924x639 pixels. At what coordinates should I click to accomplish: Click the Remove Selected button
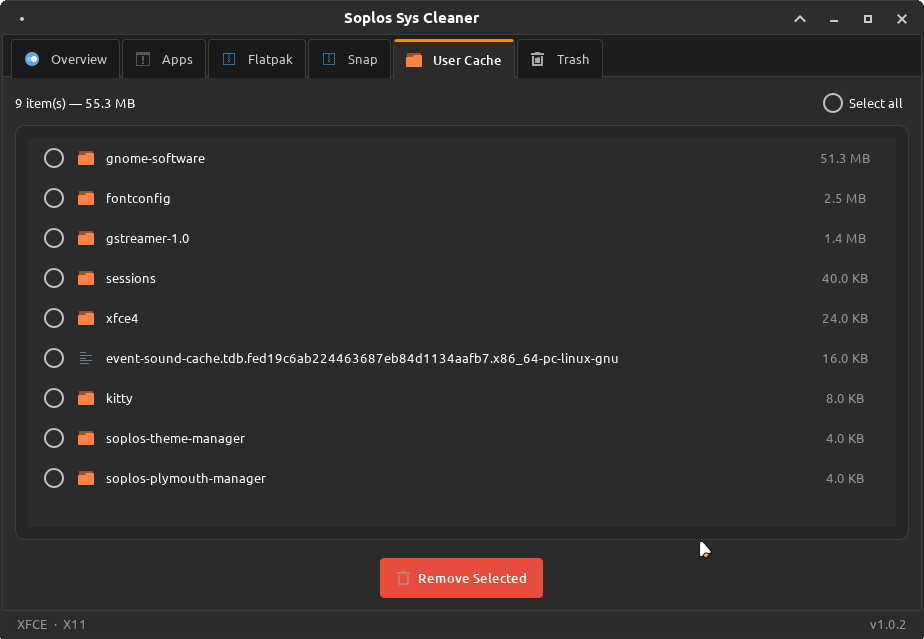pos(461,578)
